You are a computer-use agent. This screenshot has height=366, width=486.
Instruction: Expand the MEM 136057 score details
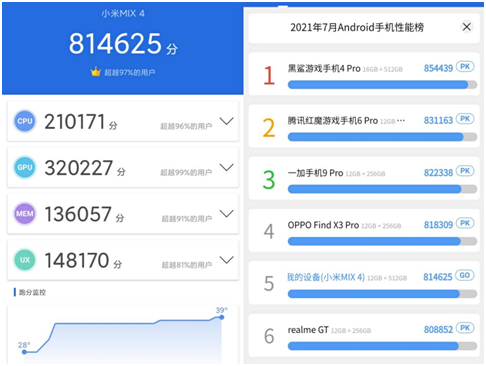[227, 214]
